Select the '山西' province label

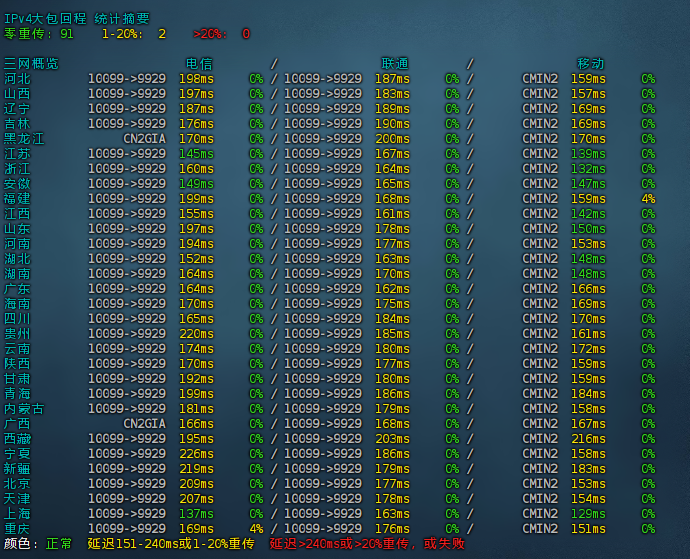(17, 94)
